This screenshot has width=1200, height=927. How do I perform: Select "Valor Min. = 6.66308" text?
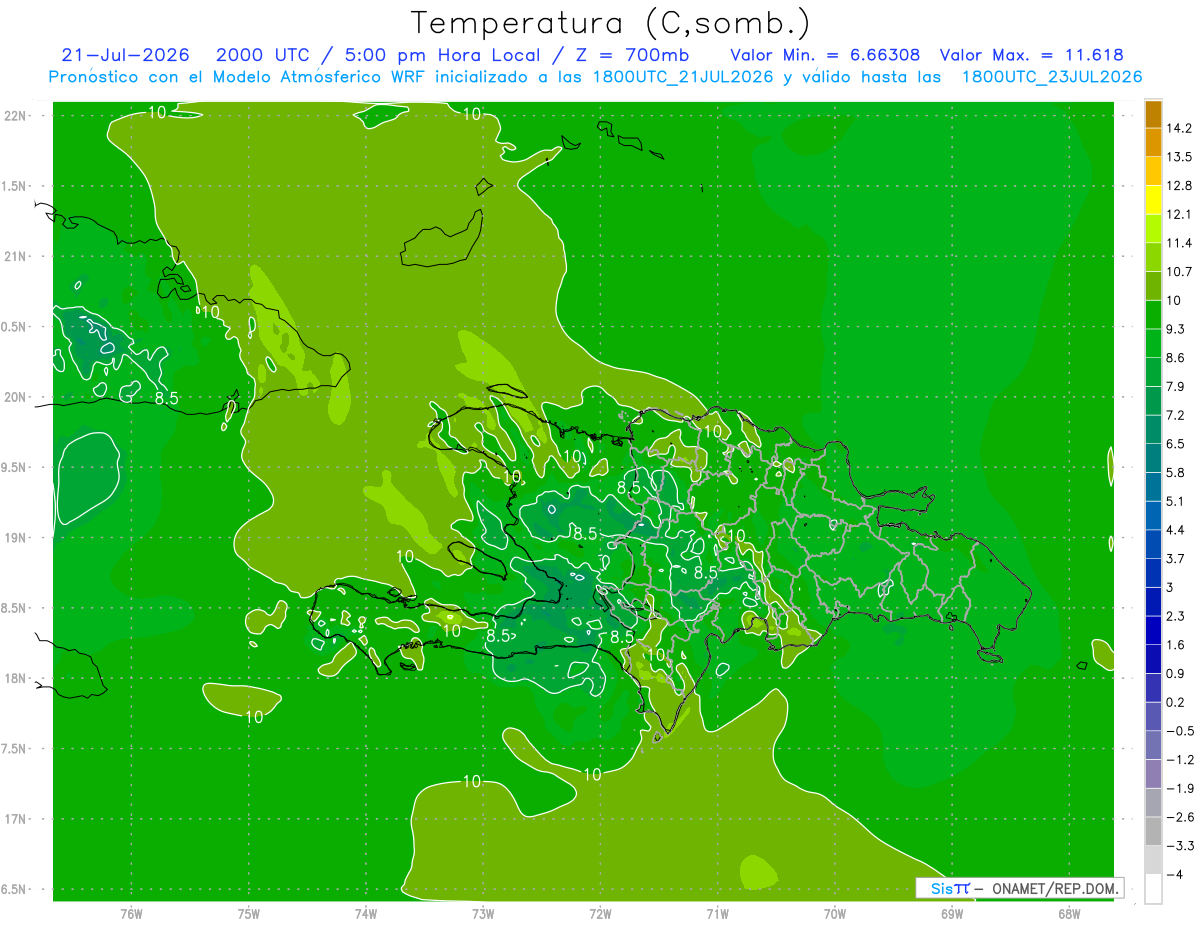click(825, 55)
